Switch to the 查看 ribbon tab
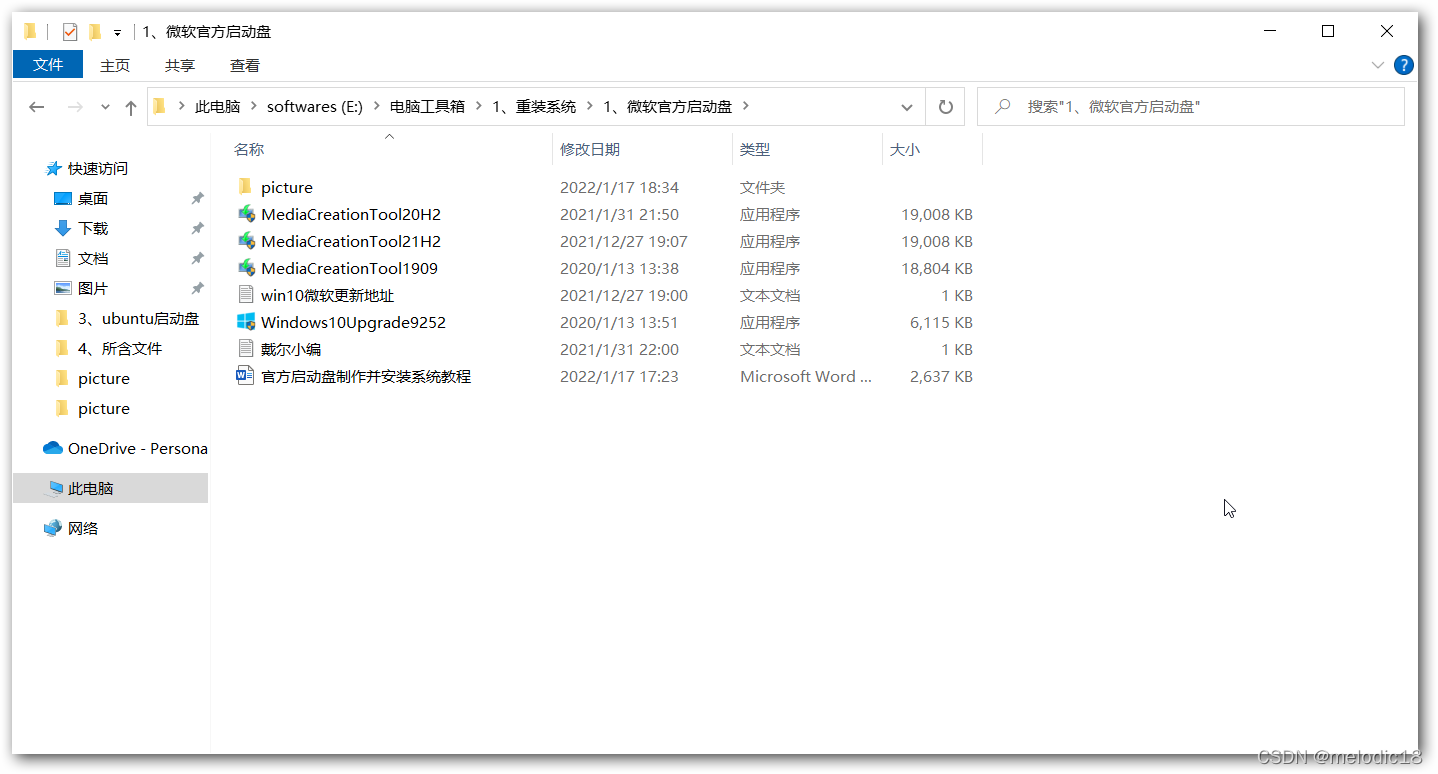Image resolution: width=1438 pixels, height=774 pixels. coord(245,66)
